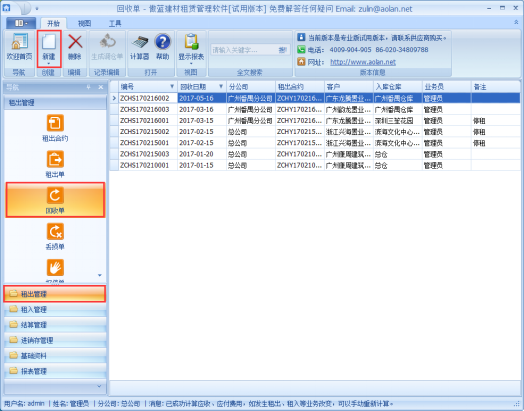Open 帮助 help
This screenshot has width=524, height=411.
click(x=162, y=47)
